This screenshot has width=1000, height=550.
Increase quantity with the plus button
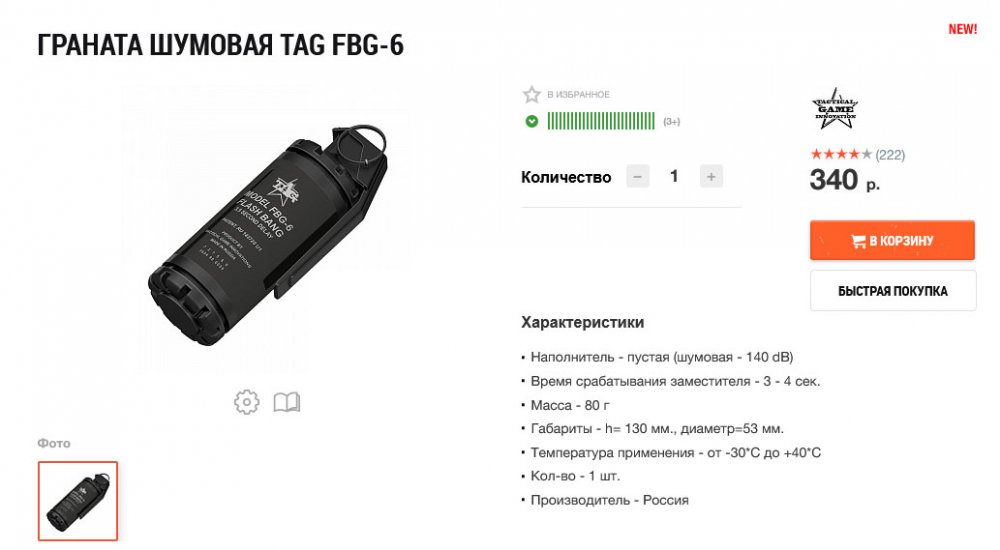pyautogui.click(x=711, y=177)
